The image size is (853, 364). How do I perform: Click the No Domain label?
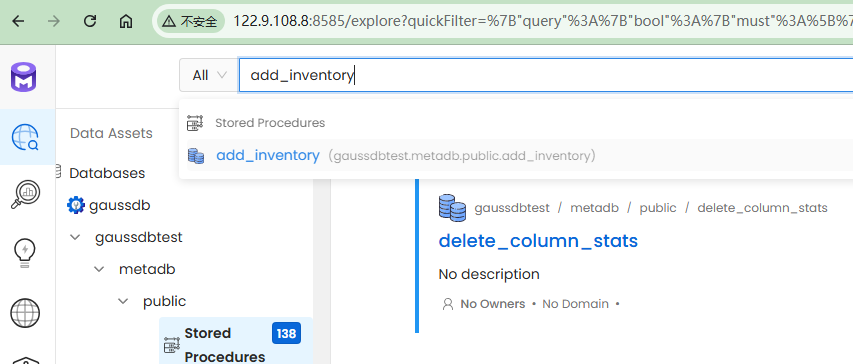point(575,304)
